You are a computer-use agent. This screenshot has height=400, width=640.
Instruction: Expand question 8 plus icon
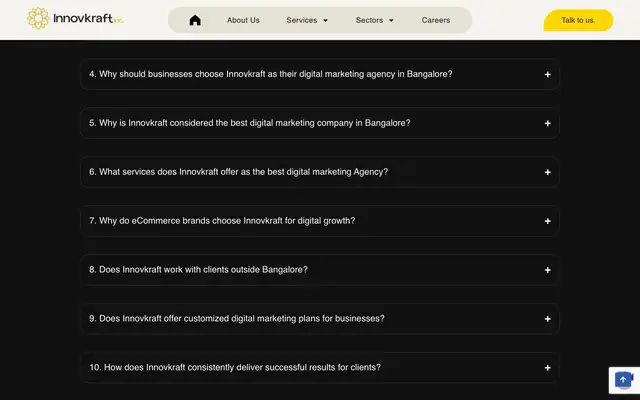[547, 270]
